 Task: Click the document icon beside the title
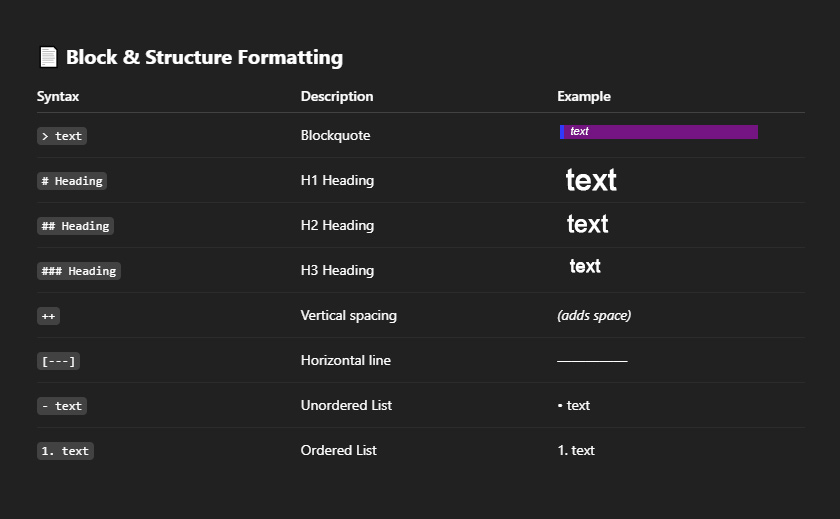[48, 57]
